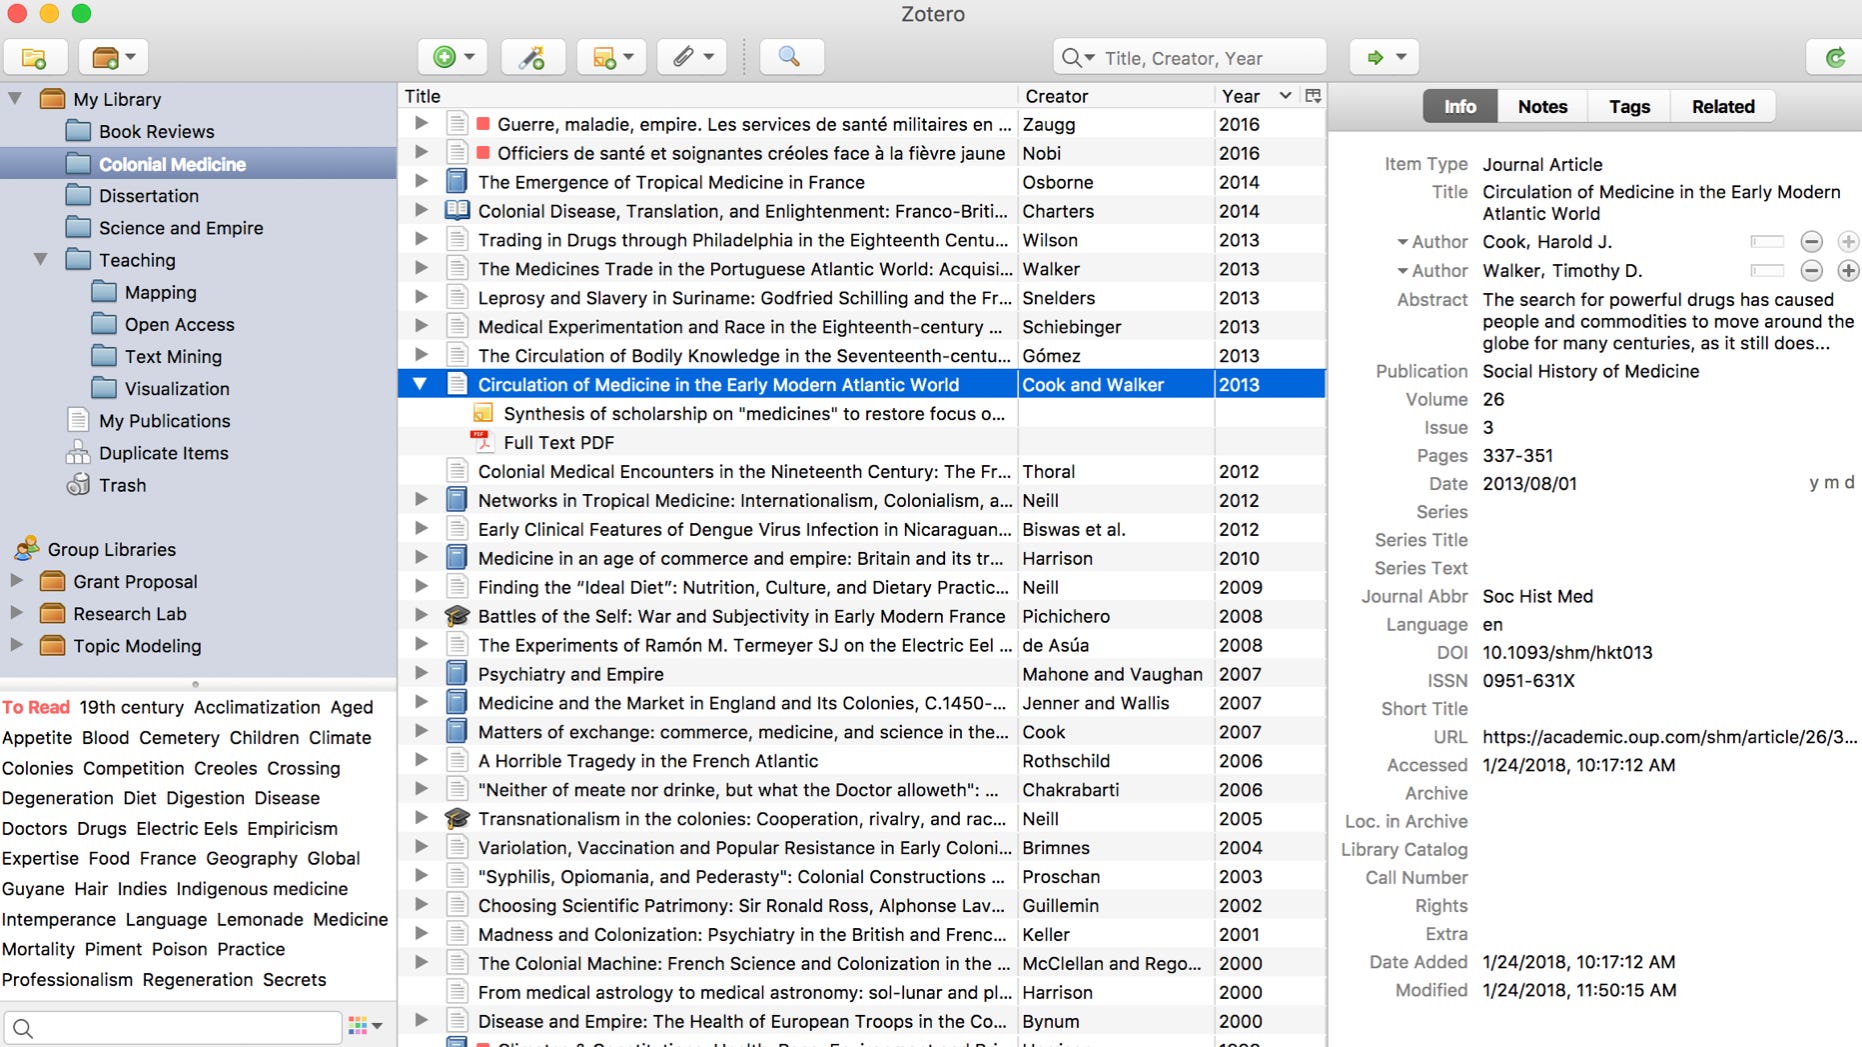Select the Book Reviews collection
The image size is (1862, 1047).
point(156,131)
